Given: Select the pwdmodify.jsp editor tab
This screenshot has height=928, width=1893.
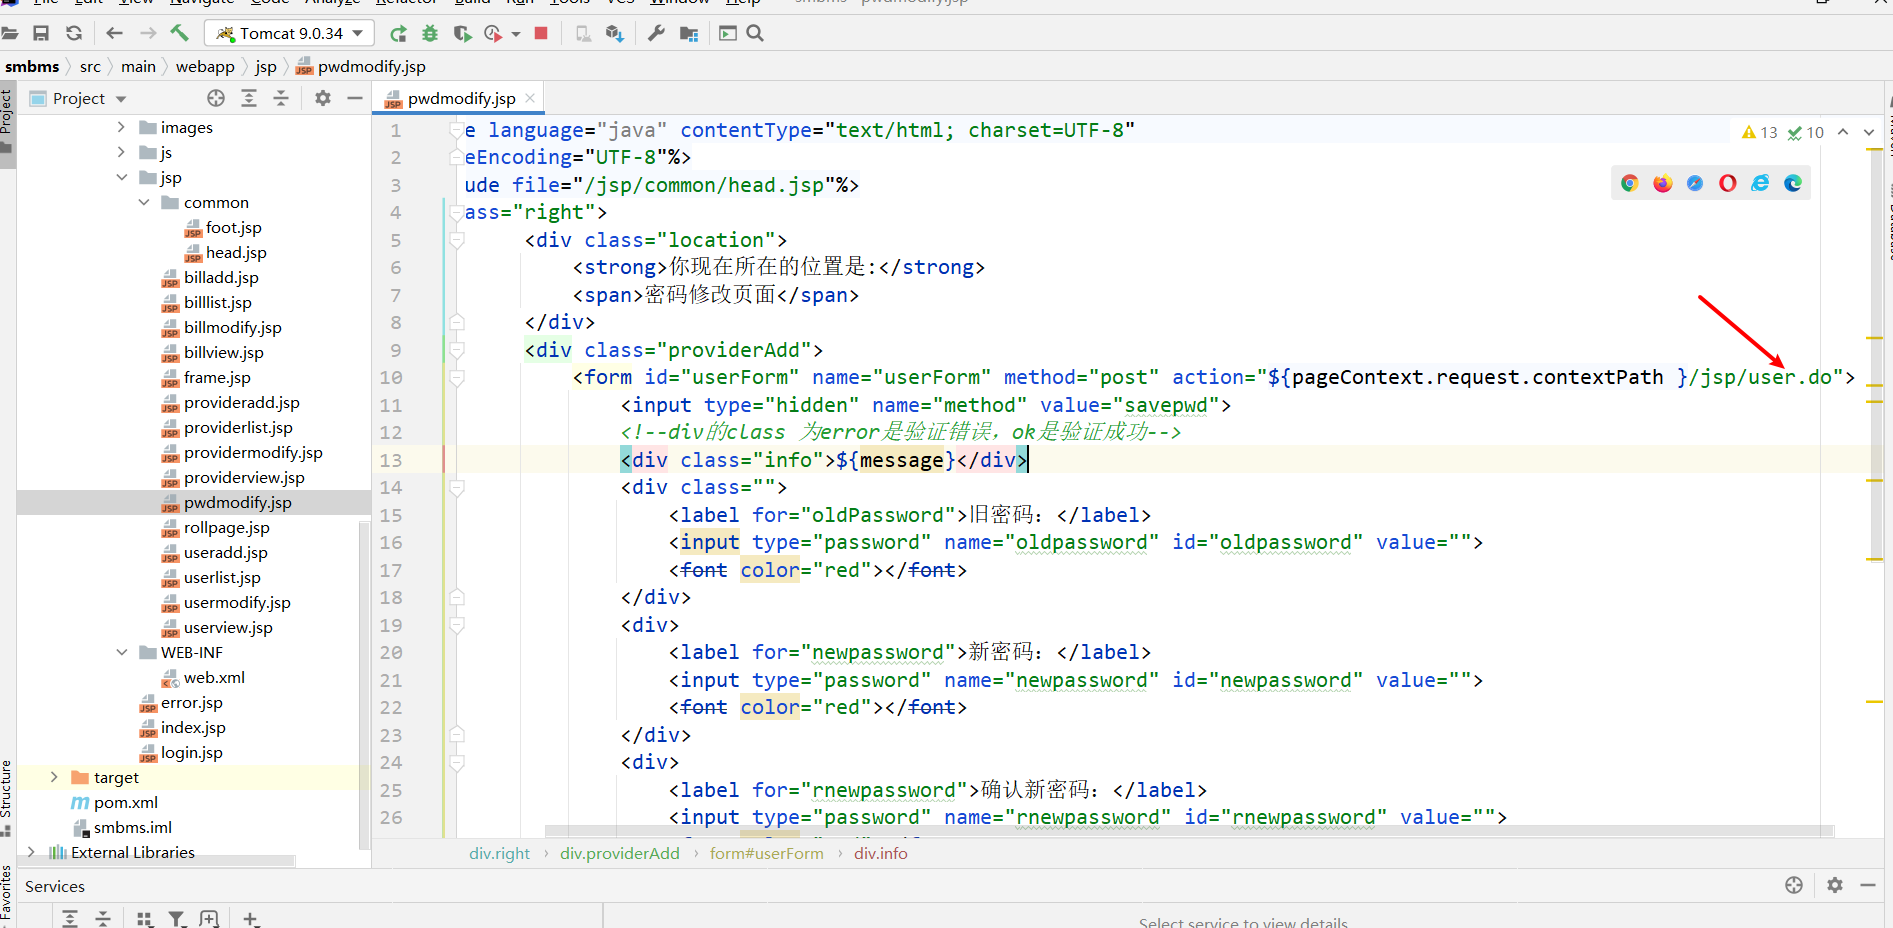Looking at the screenshot, I should tap(460, 98).
